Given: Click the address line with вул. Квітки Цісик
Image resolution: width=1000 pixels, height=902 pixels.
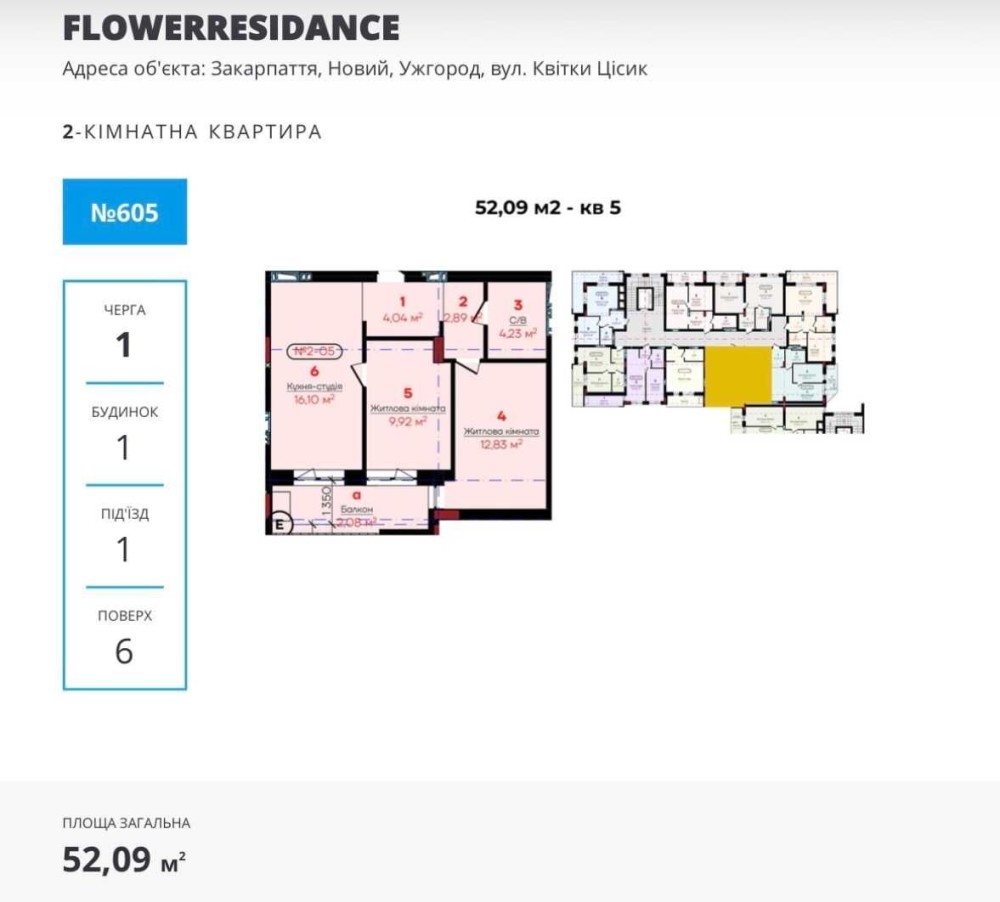Looking at the screenshot, I should [x=355, y=69].
